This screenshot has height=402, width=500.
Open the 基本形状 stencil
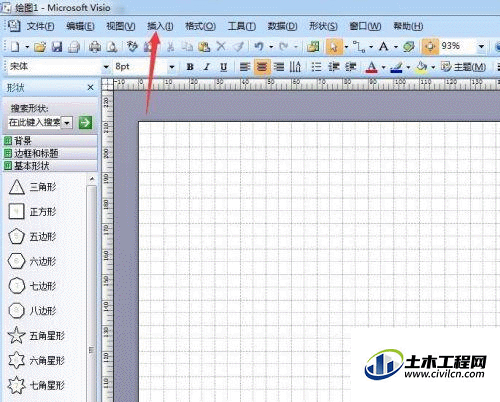pos(50,166)
